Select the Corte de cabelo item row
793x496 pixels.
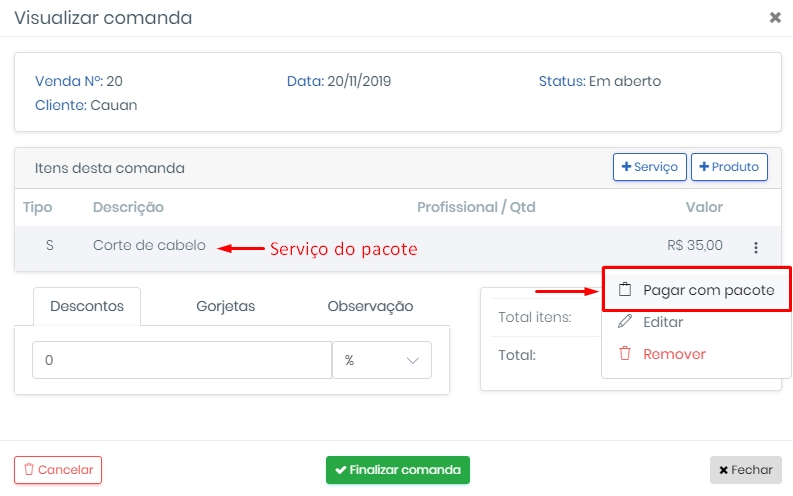point(398,247)
